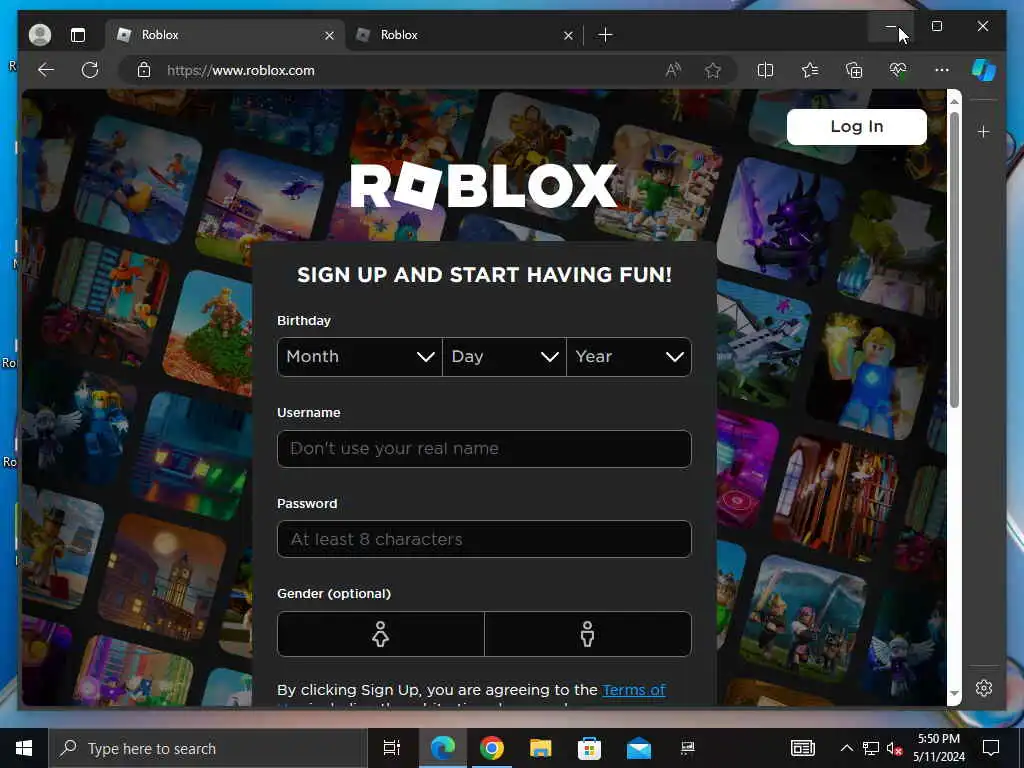1024x768 pixels.
Task: Open Microsoft Edge from the taskbar
Action: 442,748
